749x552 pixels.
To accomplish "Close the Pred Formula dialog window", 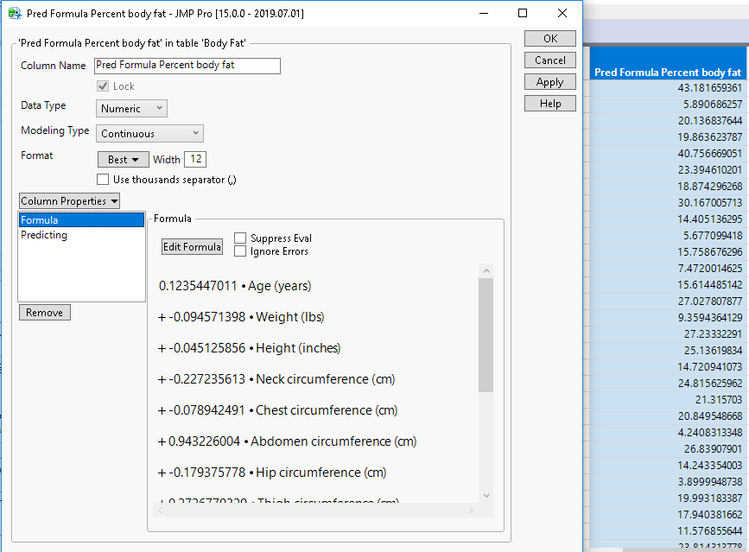I will coord(562,13).
